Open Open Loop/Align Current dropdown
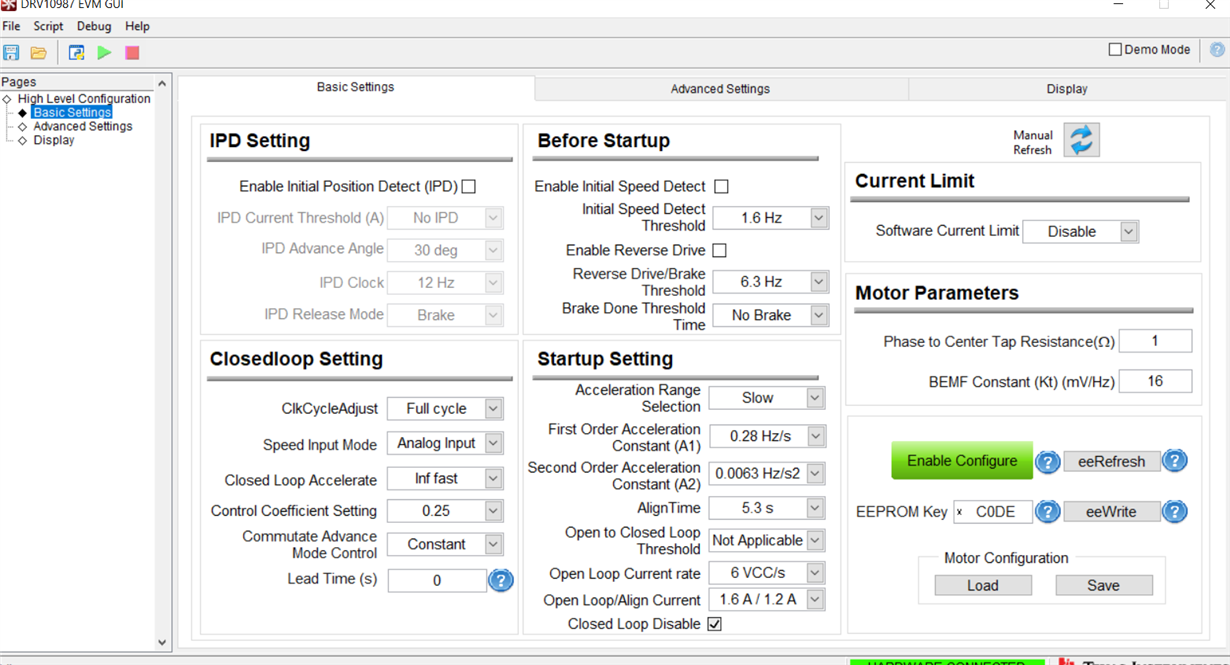This screenshot has height=665, width=1230. (x=767, y=600)
